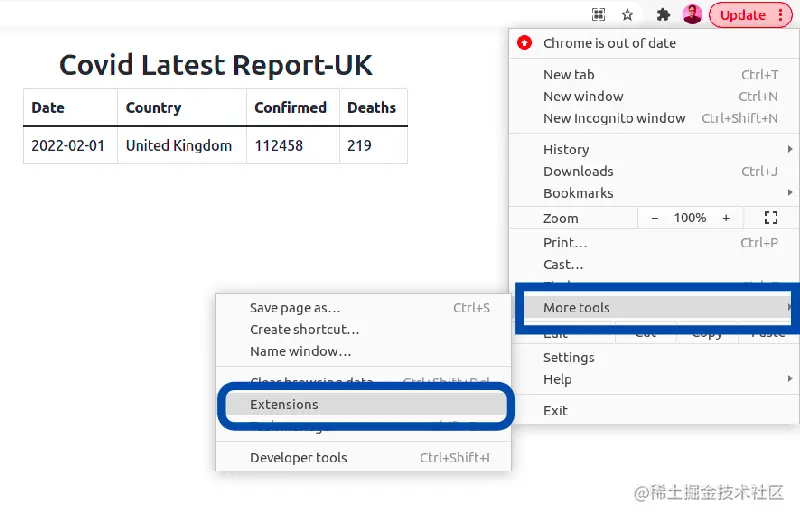Open the Extensions puzzle piece icon
Image resolution: width=800 pixels, height=518 pixels.
click(663, 15)
